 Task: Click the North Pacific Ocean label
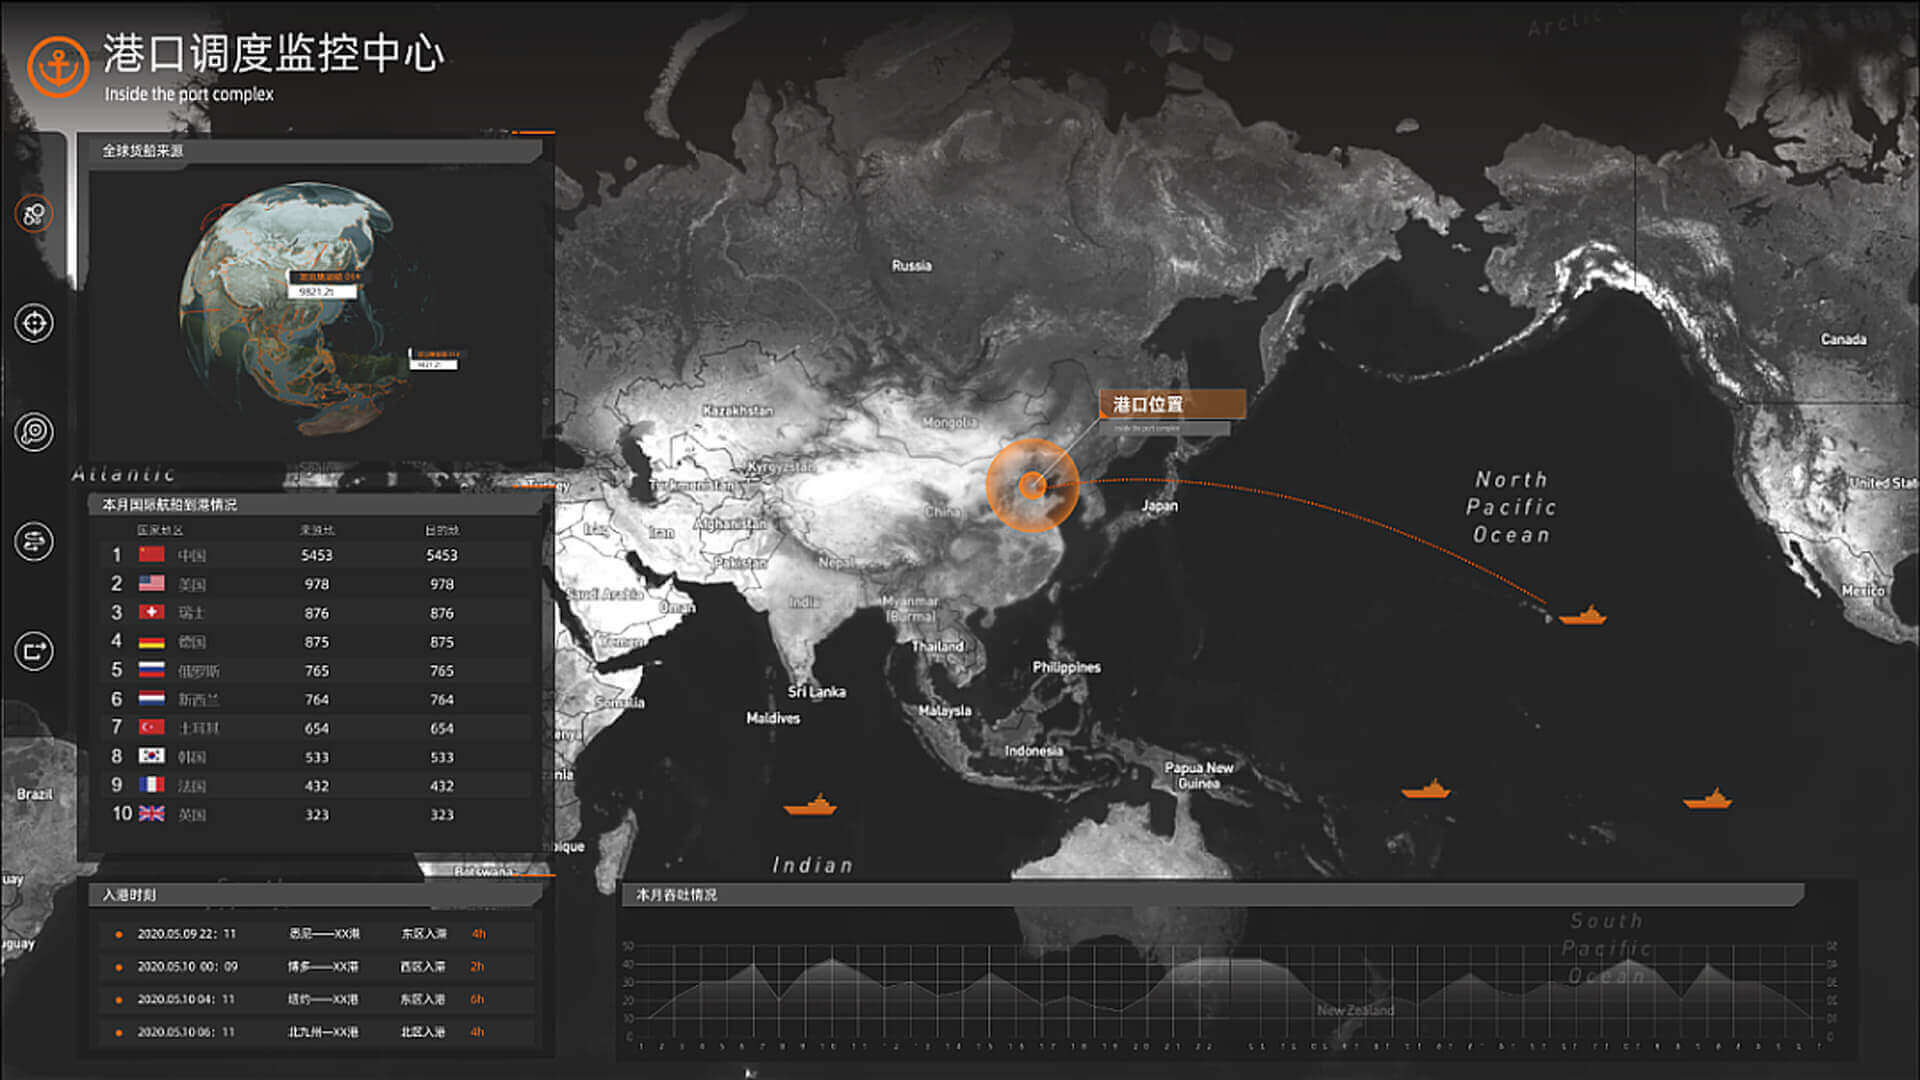(x=1511, y=507)
